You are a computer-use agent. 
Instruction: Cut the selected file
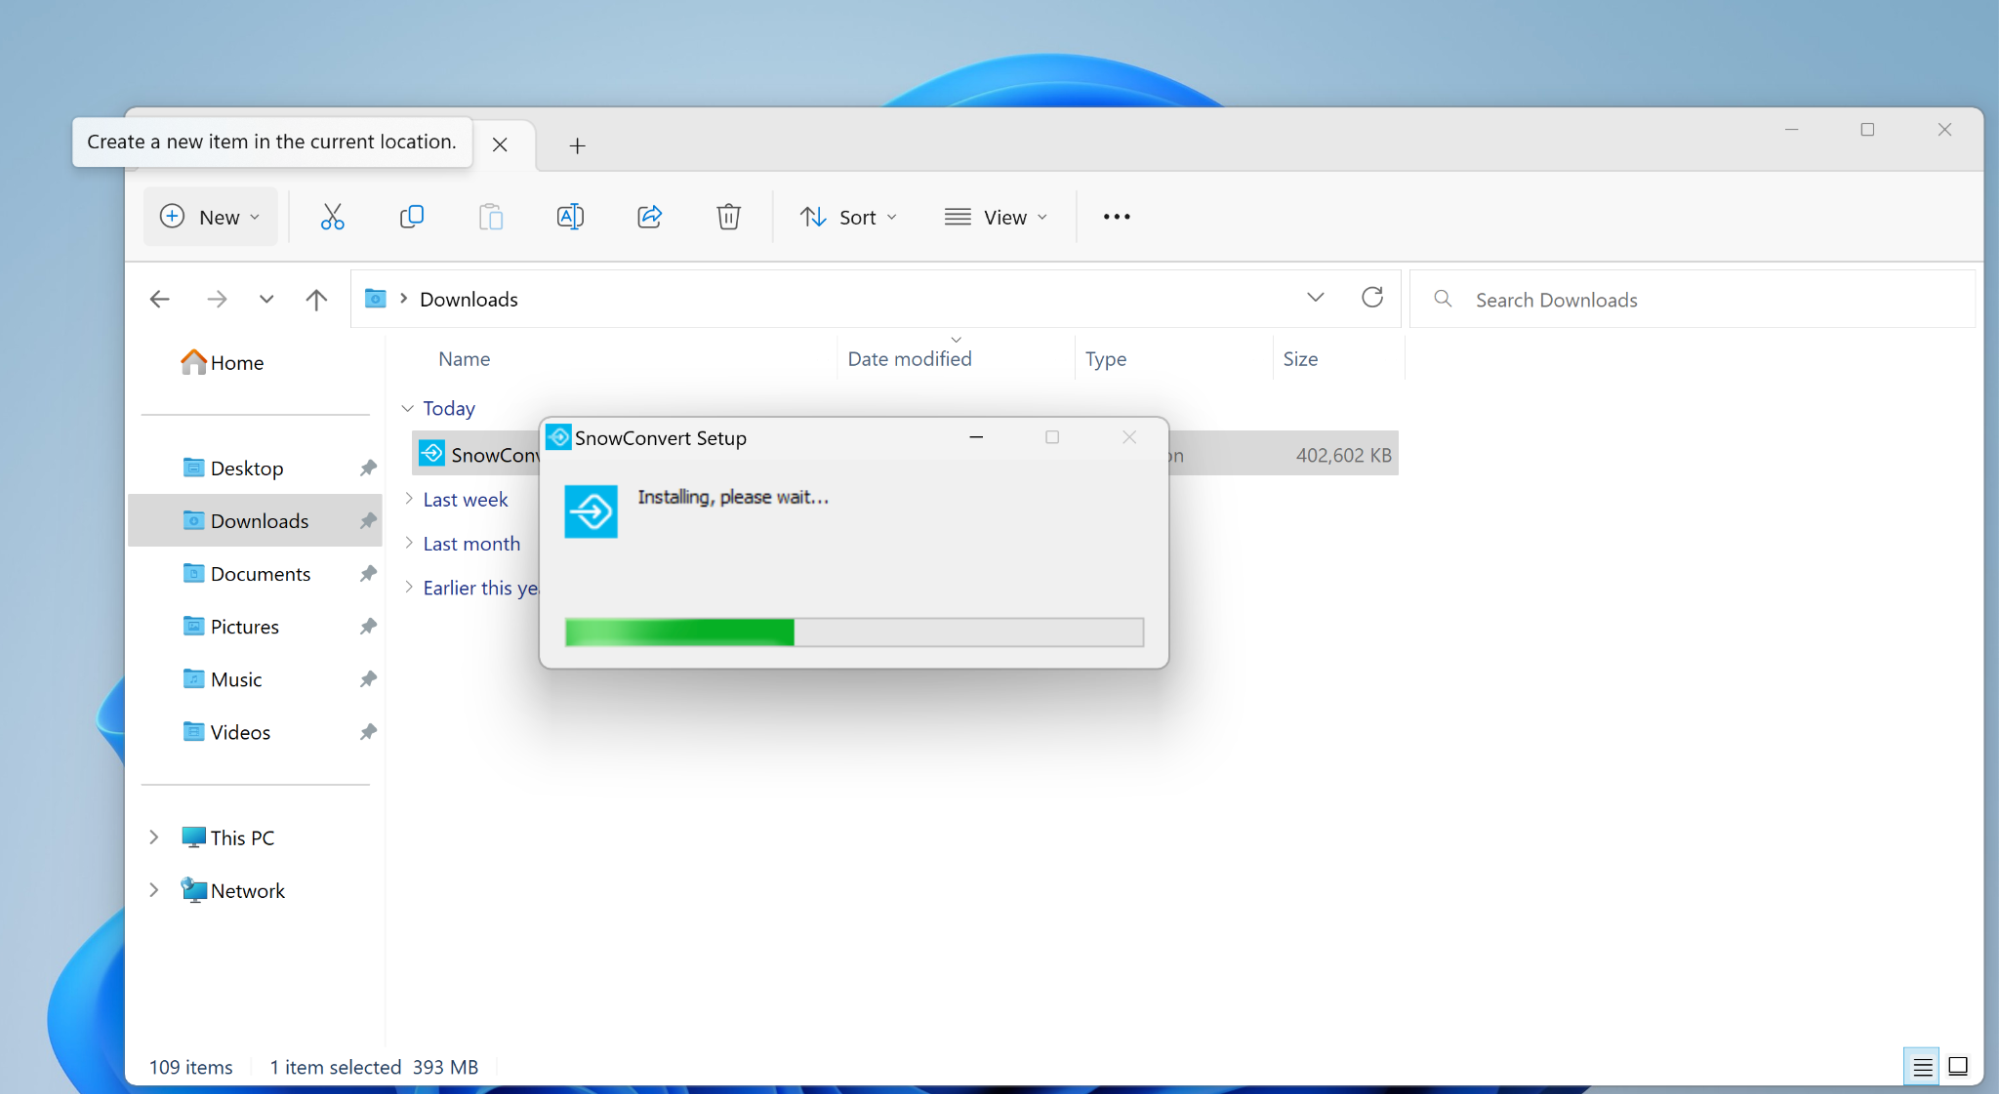(x=332, y=216)
